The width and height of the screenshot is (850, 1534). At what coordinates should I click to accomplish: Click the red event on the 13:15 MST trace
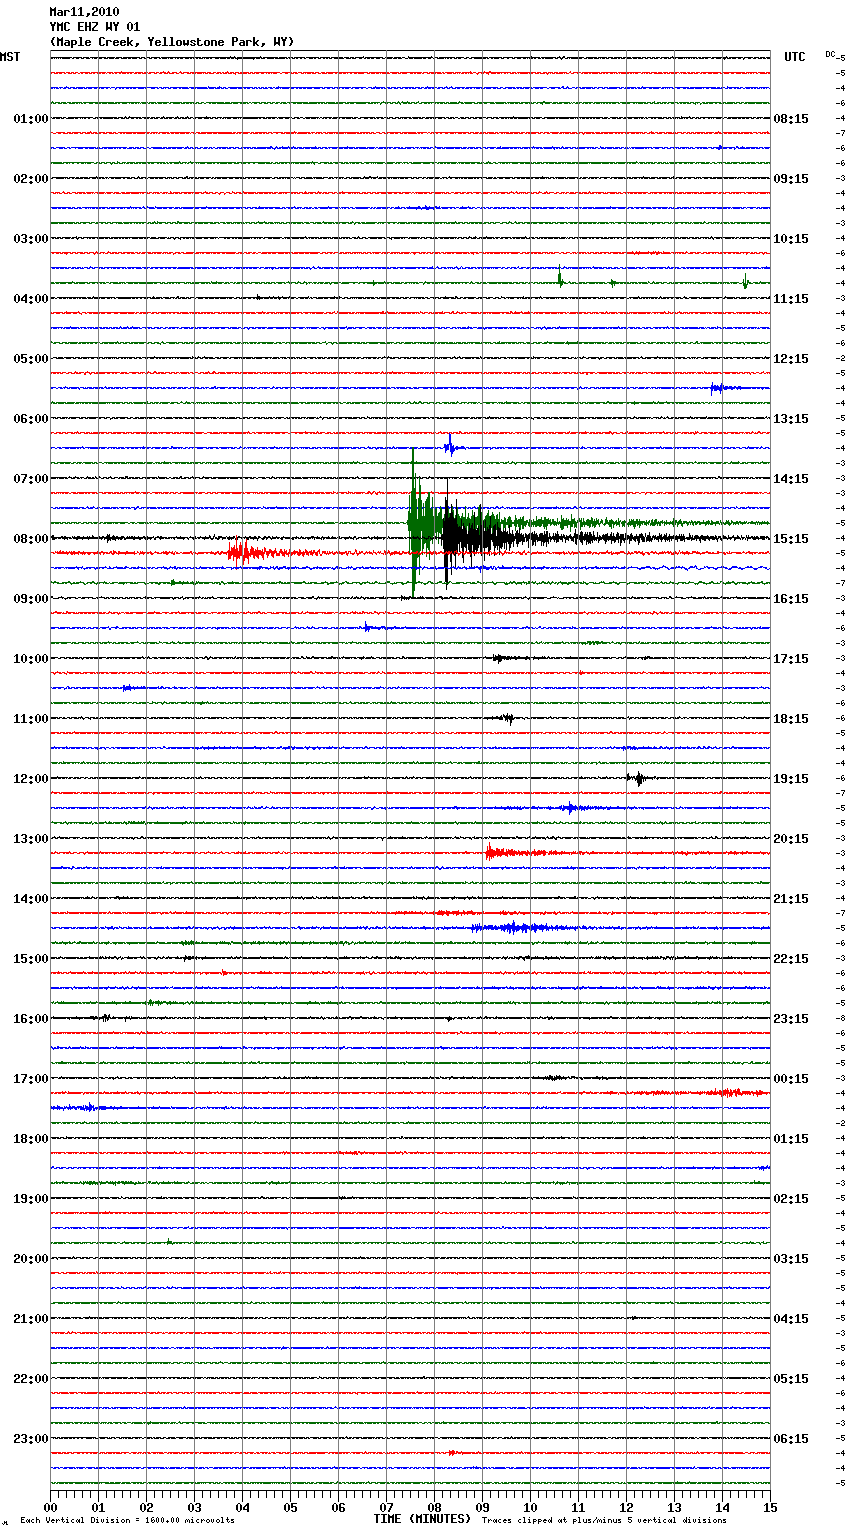tap(505, 853)
